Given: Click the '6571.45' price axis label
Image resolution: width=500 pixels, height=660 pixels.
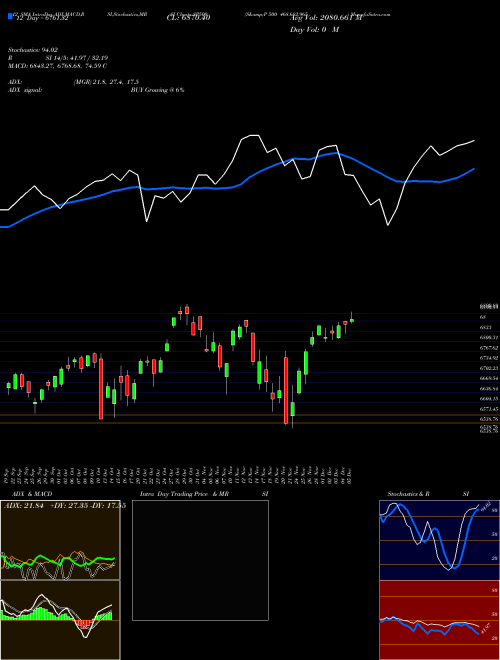Looking at the screenshot, I should (489, 409).
